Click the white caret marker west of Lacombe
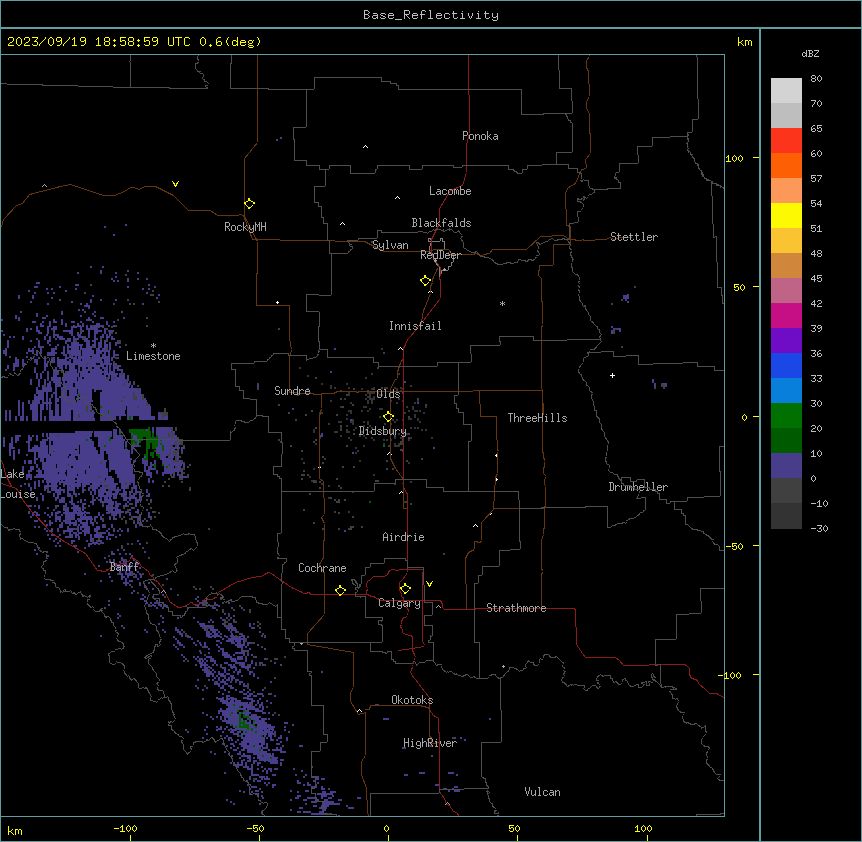Screen dimensions: 862x842 397,197
